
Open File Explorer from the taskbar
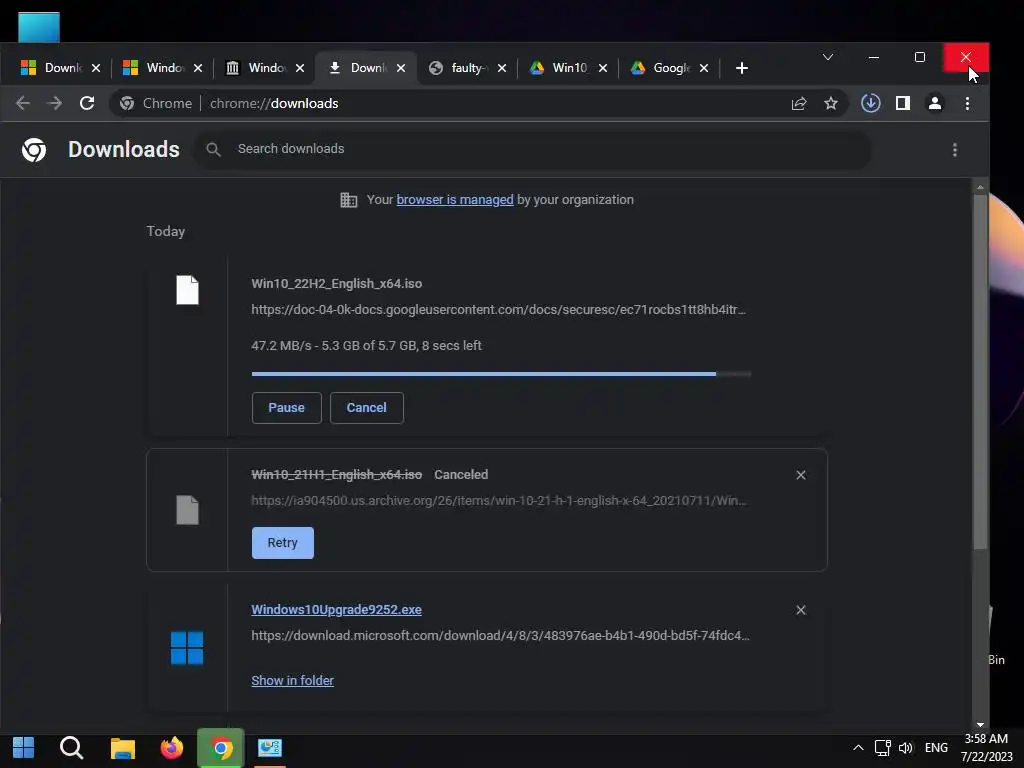(122, 748)
